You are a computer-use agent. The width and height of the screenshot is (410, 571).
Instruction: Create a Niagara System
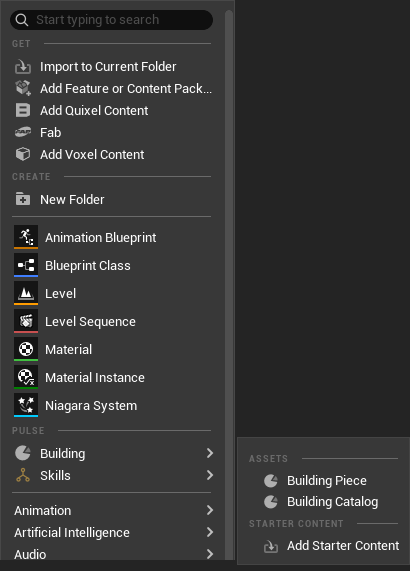(112, 405)
